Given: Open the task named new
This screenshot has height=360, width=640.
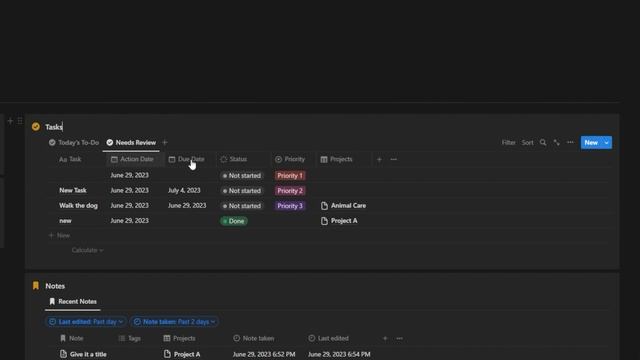Looking at the screenshot, I should pyautogui.click(x=65, y=220).
